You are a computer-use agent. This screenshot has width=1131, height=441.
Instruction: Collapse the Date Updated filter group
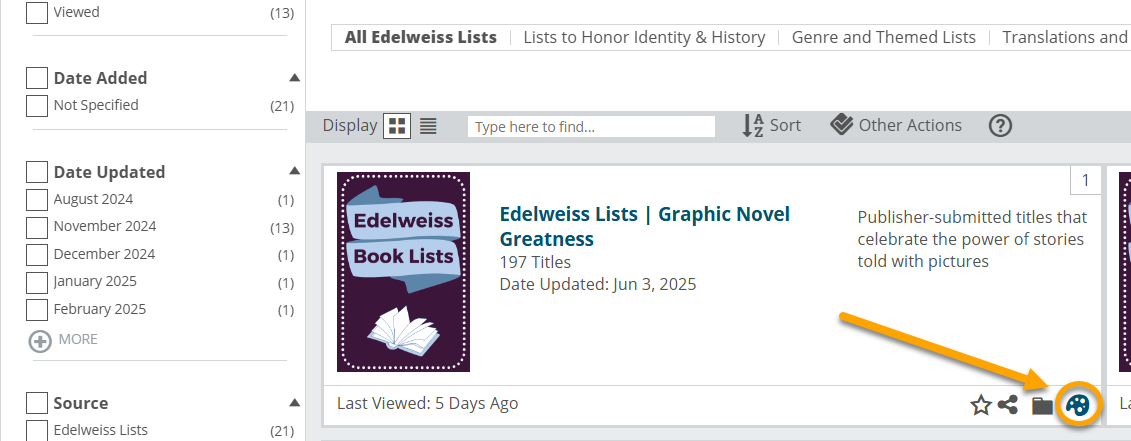pos(294,171)
